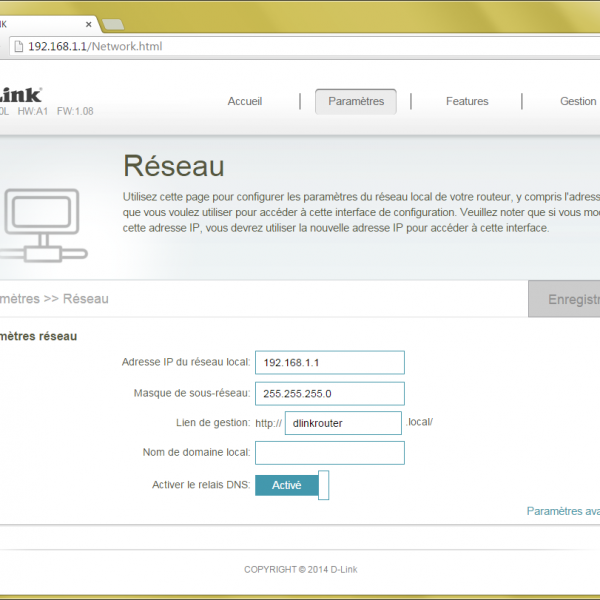Click the local domain name field
This screenshot has height=600, width=600.
click(330, 453)
